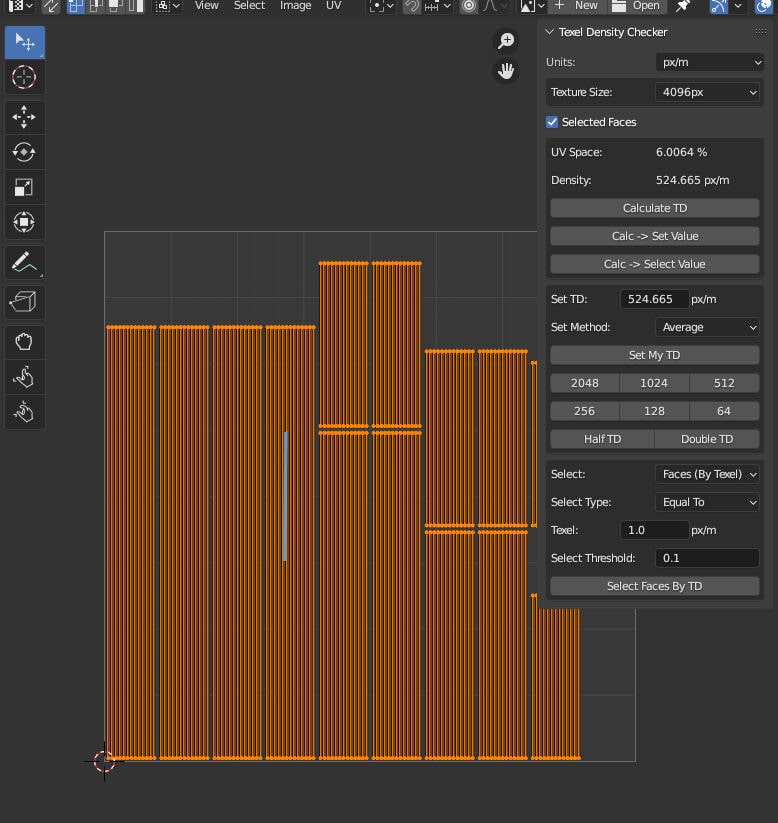The height and width of the screenshot is (823, 778).
Task: Open the Units px/m dropdown
Action: [710, 62]
